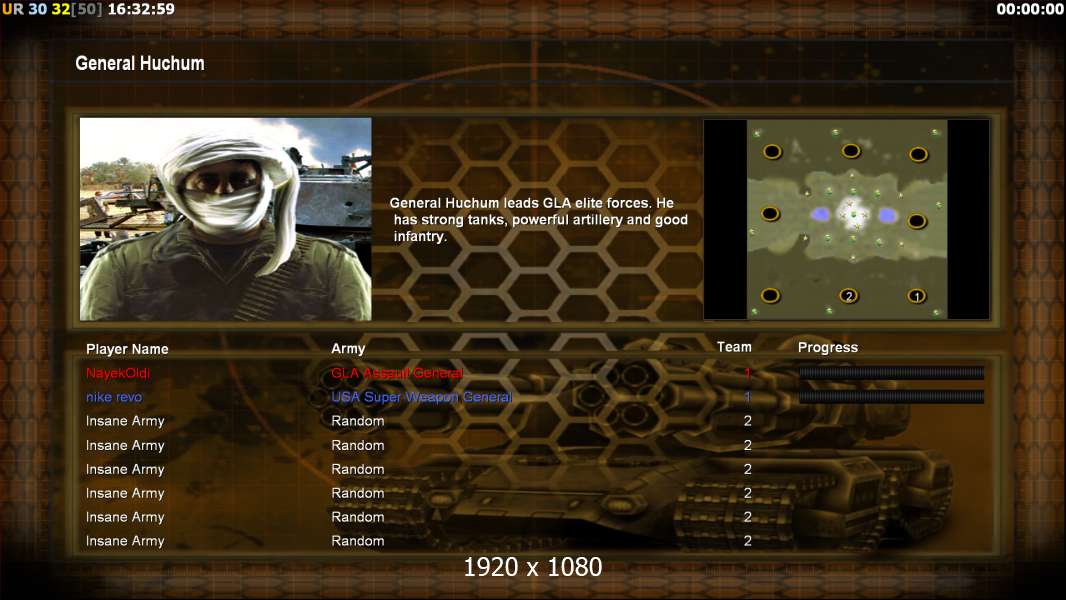The height and width of the screenshot is (600, 1066).
Task: Click the General Huchum description paragraph
Action: point(538,219)
